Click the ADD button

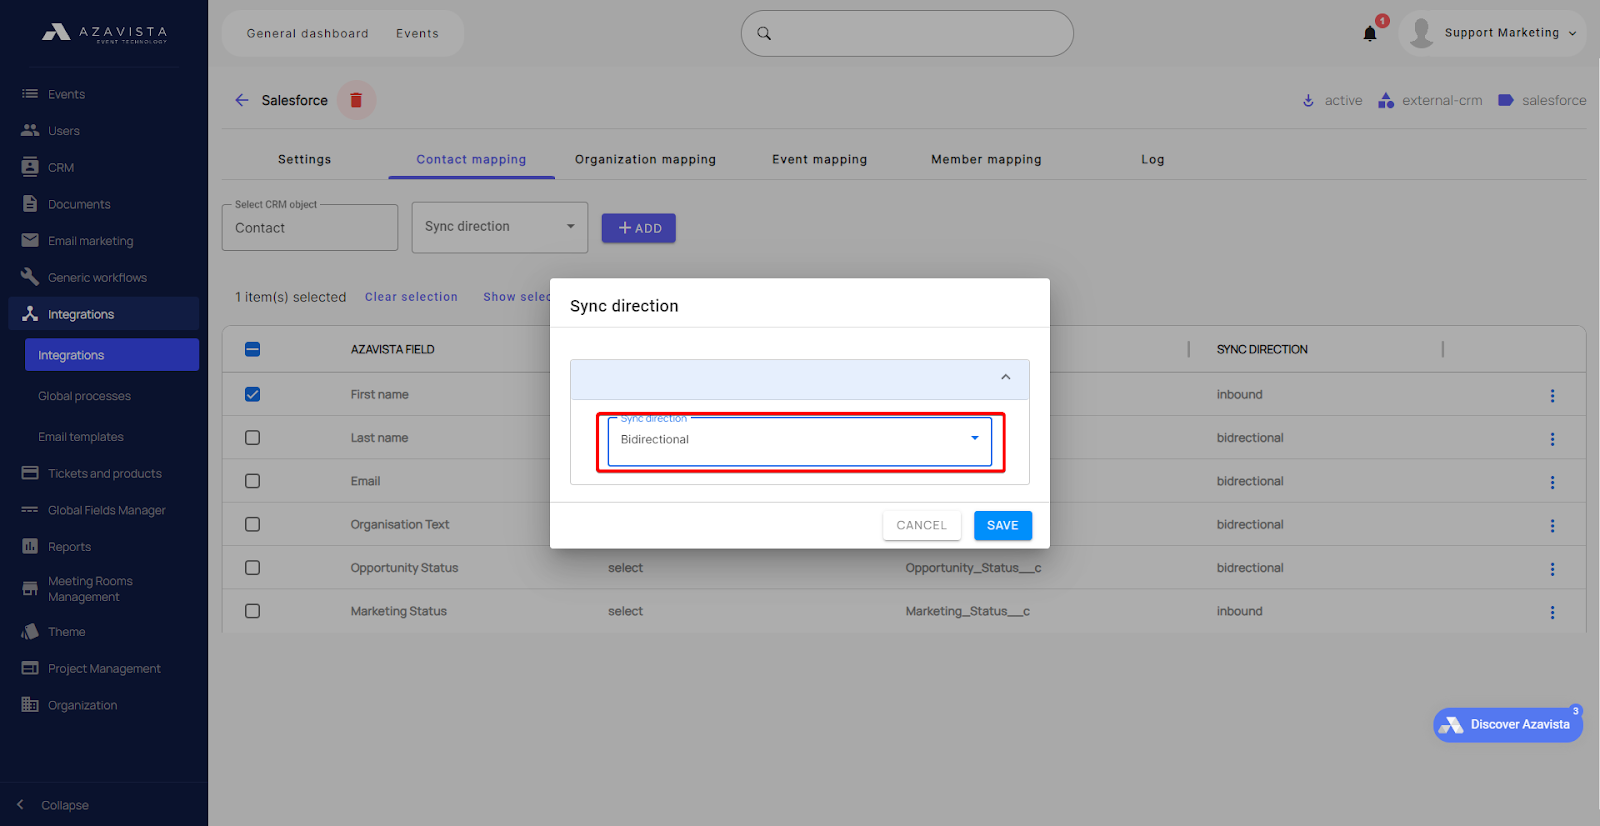(x=639, y=228)
